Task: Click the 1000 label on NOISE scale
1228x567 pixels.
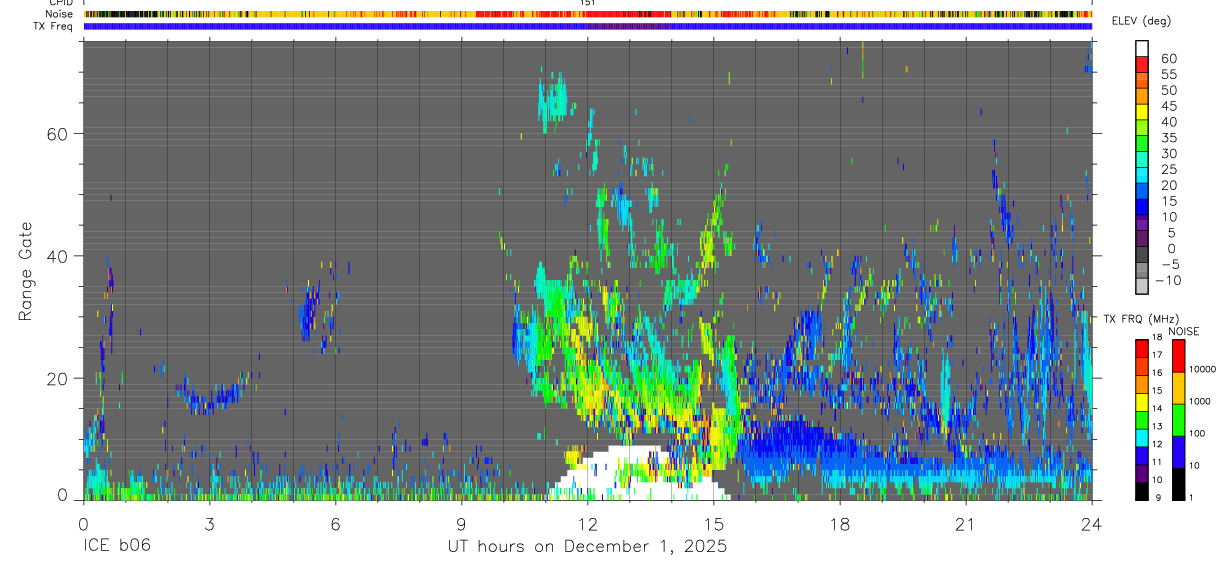Action: coord(1202,401)
